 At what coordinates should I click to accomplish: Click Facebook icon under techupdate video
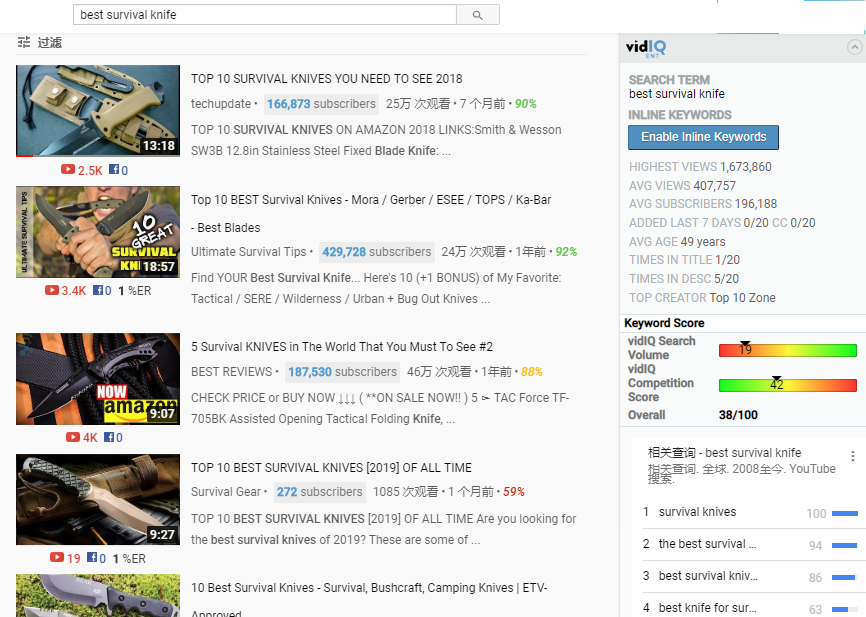[114, 170]
